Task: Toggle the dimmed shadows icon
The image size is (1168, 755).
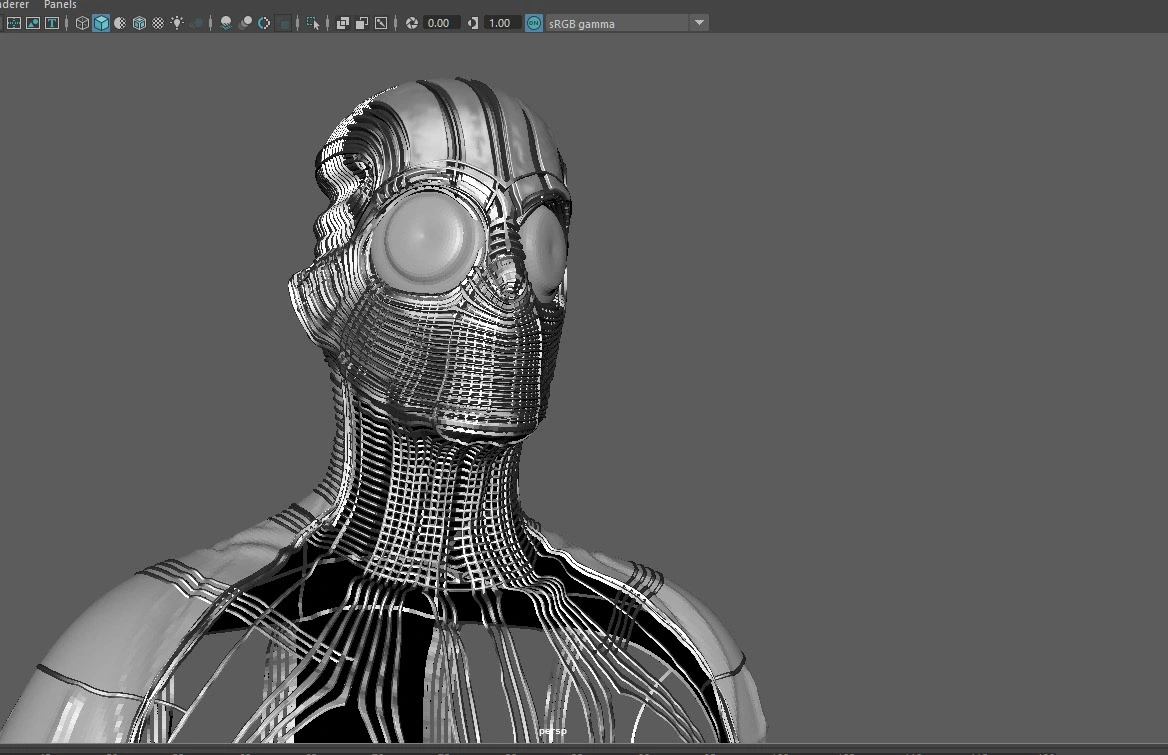Action: tap(197, 23)
